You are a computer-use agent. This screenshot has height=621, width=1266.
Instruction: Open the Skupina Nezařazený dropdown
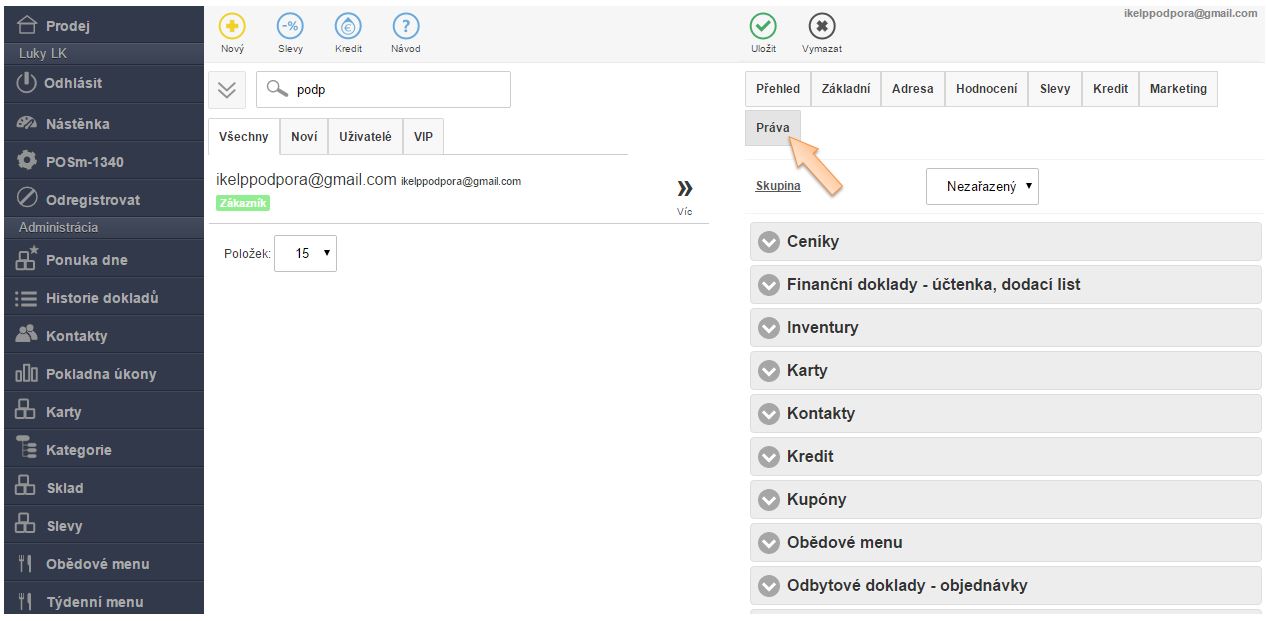click(981, 186)
